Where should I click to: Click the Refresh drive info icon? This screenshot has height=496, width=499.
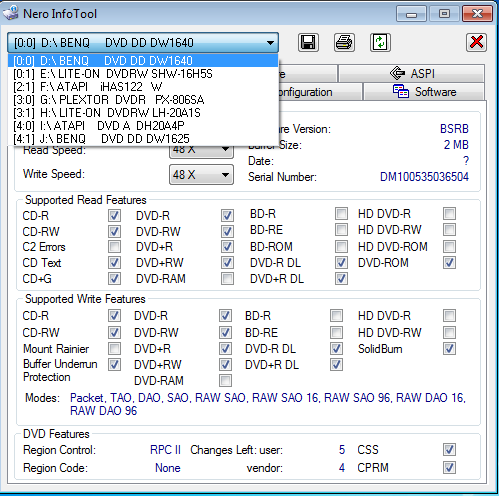click(x=380, y=42)
